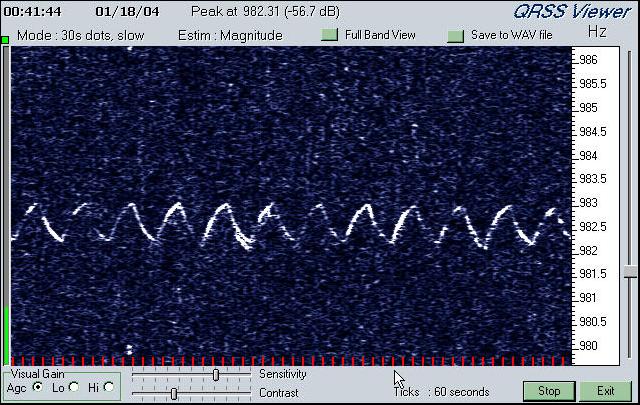640x405 pixels.
Task: Click the Sensitivity label
Action: point(282,374)
